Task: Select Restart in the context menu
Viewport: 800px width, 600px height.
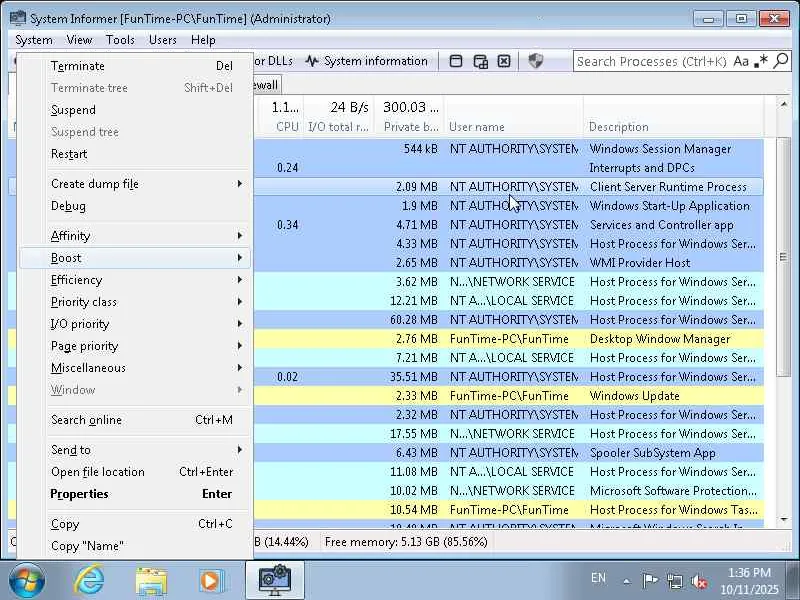Action: [x=135, y=154]
